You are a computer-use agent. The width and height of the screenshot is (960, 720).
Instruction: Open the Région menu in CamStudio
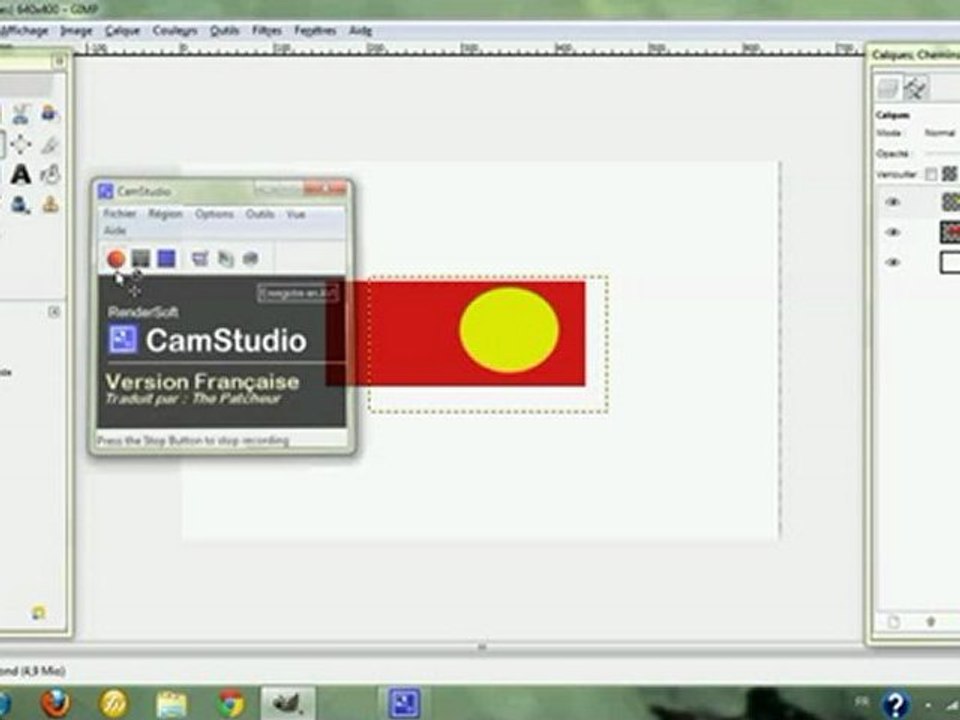pos(166,214)
